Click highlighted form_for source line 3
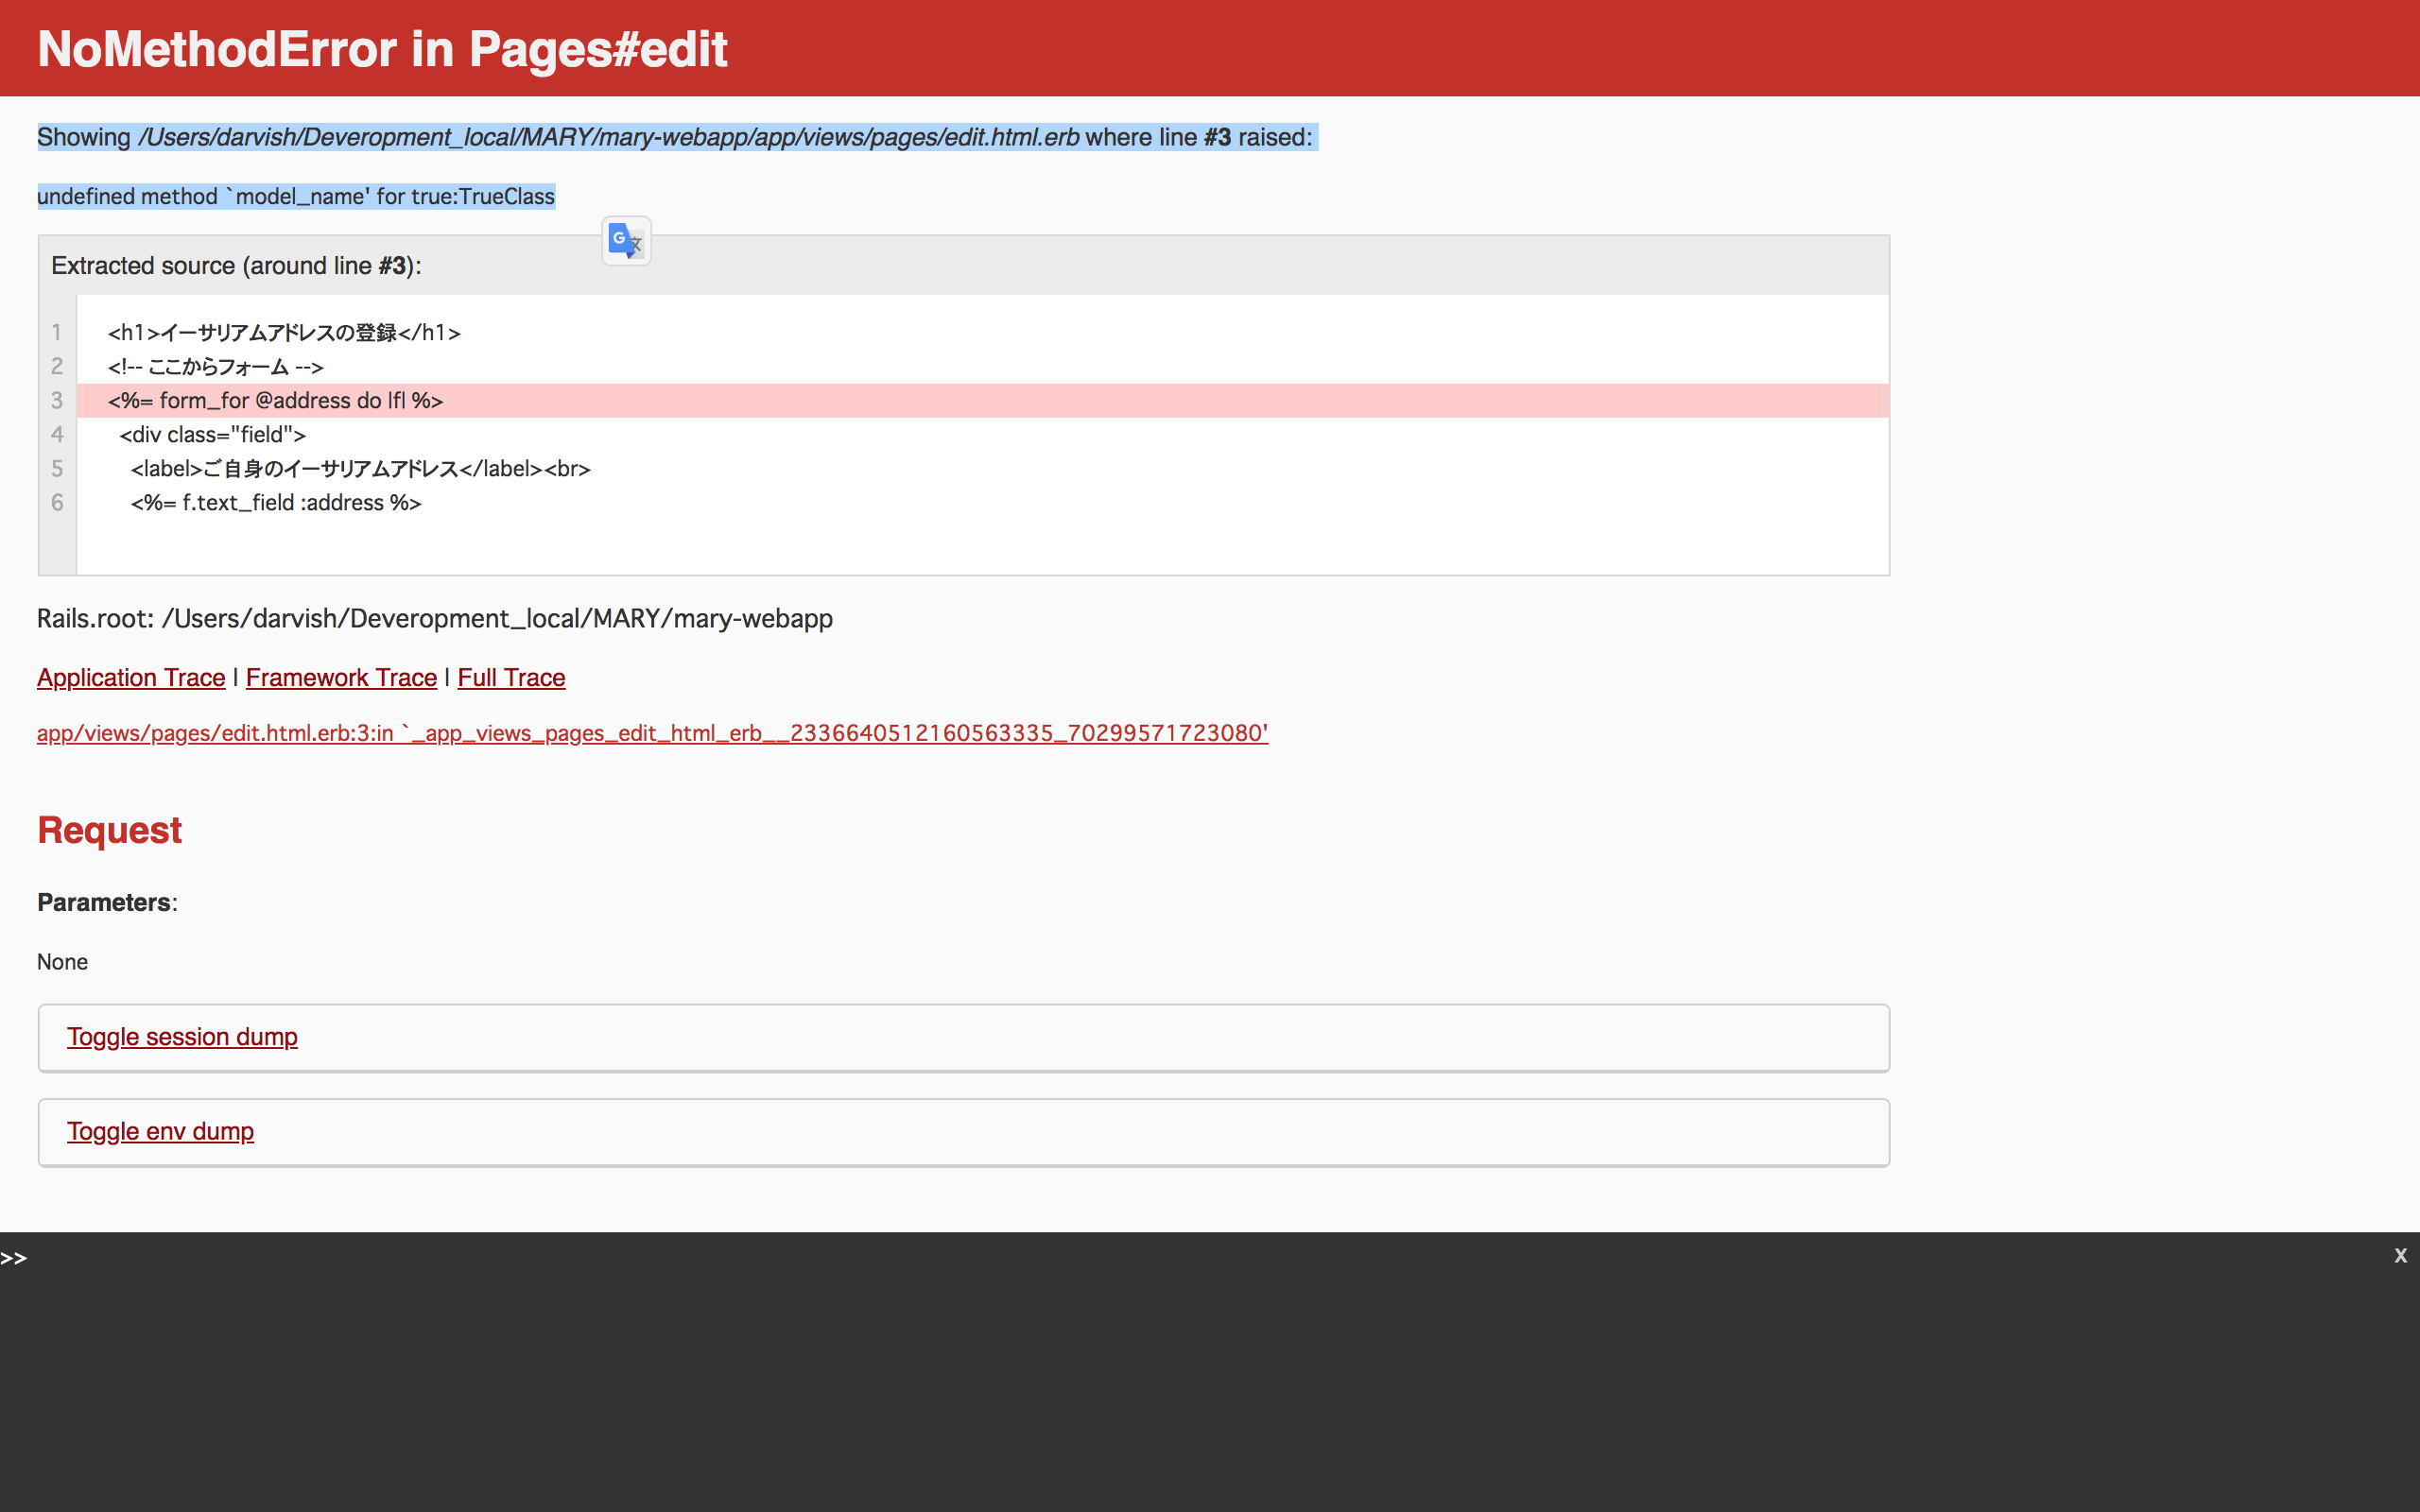 tap(275, 401)
